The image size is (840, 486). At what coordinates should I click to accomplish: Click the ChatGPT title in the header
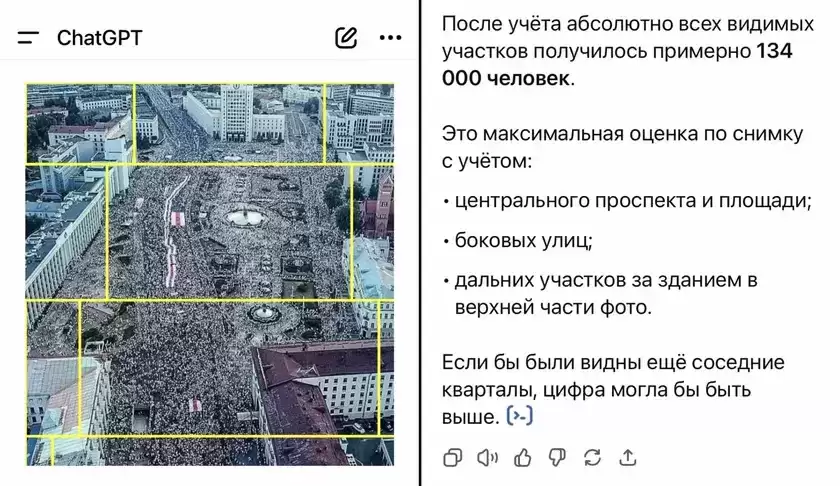99,38
